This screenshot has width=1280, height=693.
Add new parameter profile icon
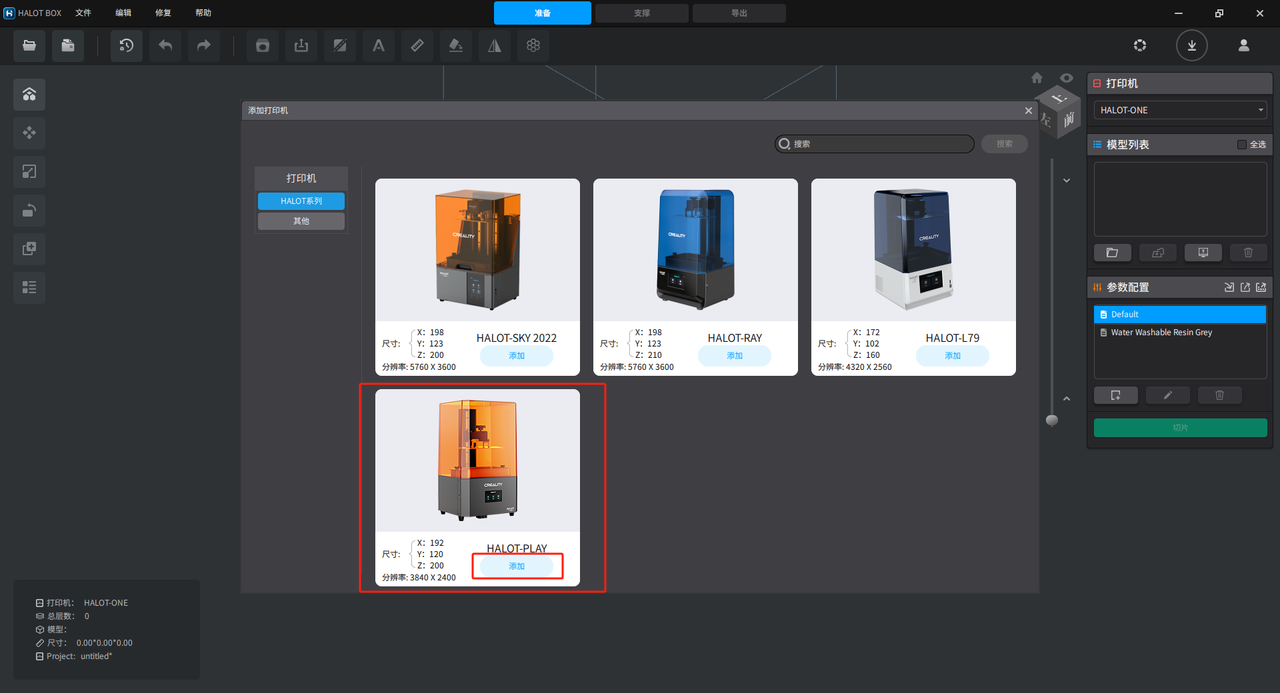1115,395
